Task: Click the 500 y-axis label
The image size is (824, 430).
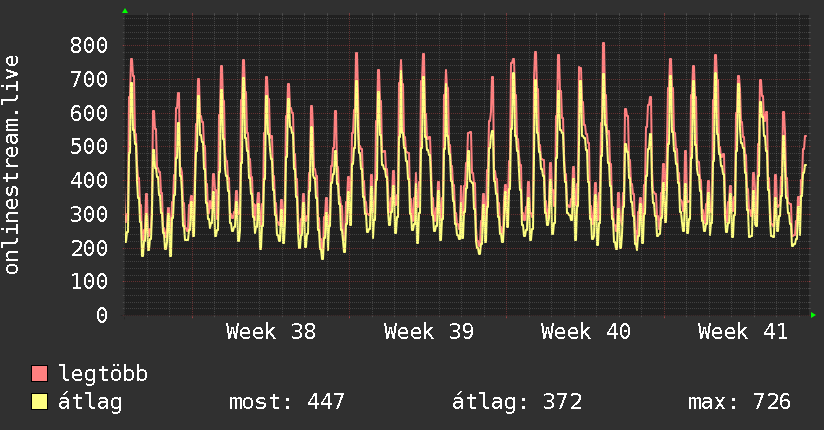Action: pos(89,147)
